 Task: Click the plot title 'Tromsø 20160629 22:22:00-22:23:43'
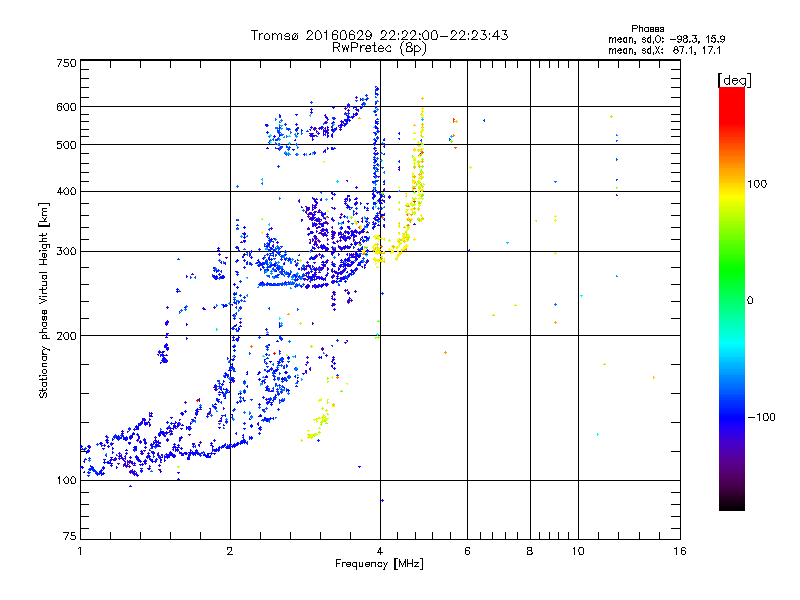(x=380, y=35)
